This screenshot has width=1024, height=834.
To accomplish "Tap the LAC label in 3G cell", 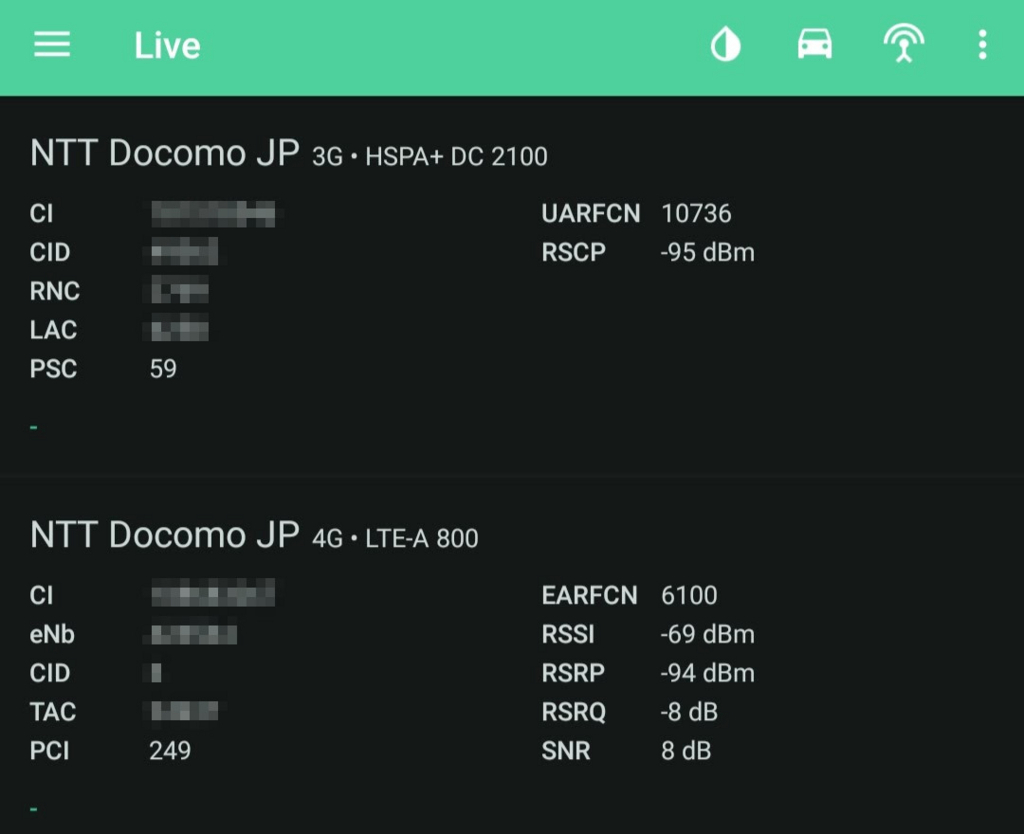I will coord(54,330).
